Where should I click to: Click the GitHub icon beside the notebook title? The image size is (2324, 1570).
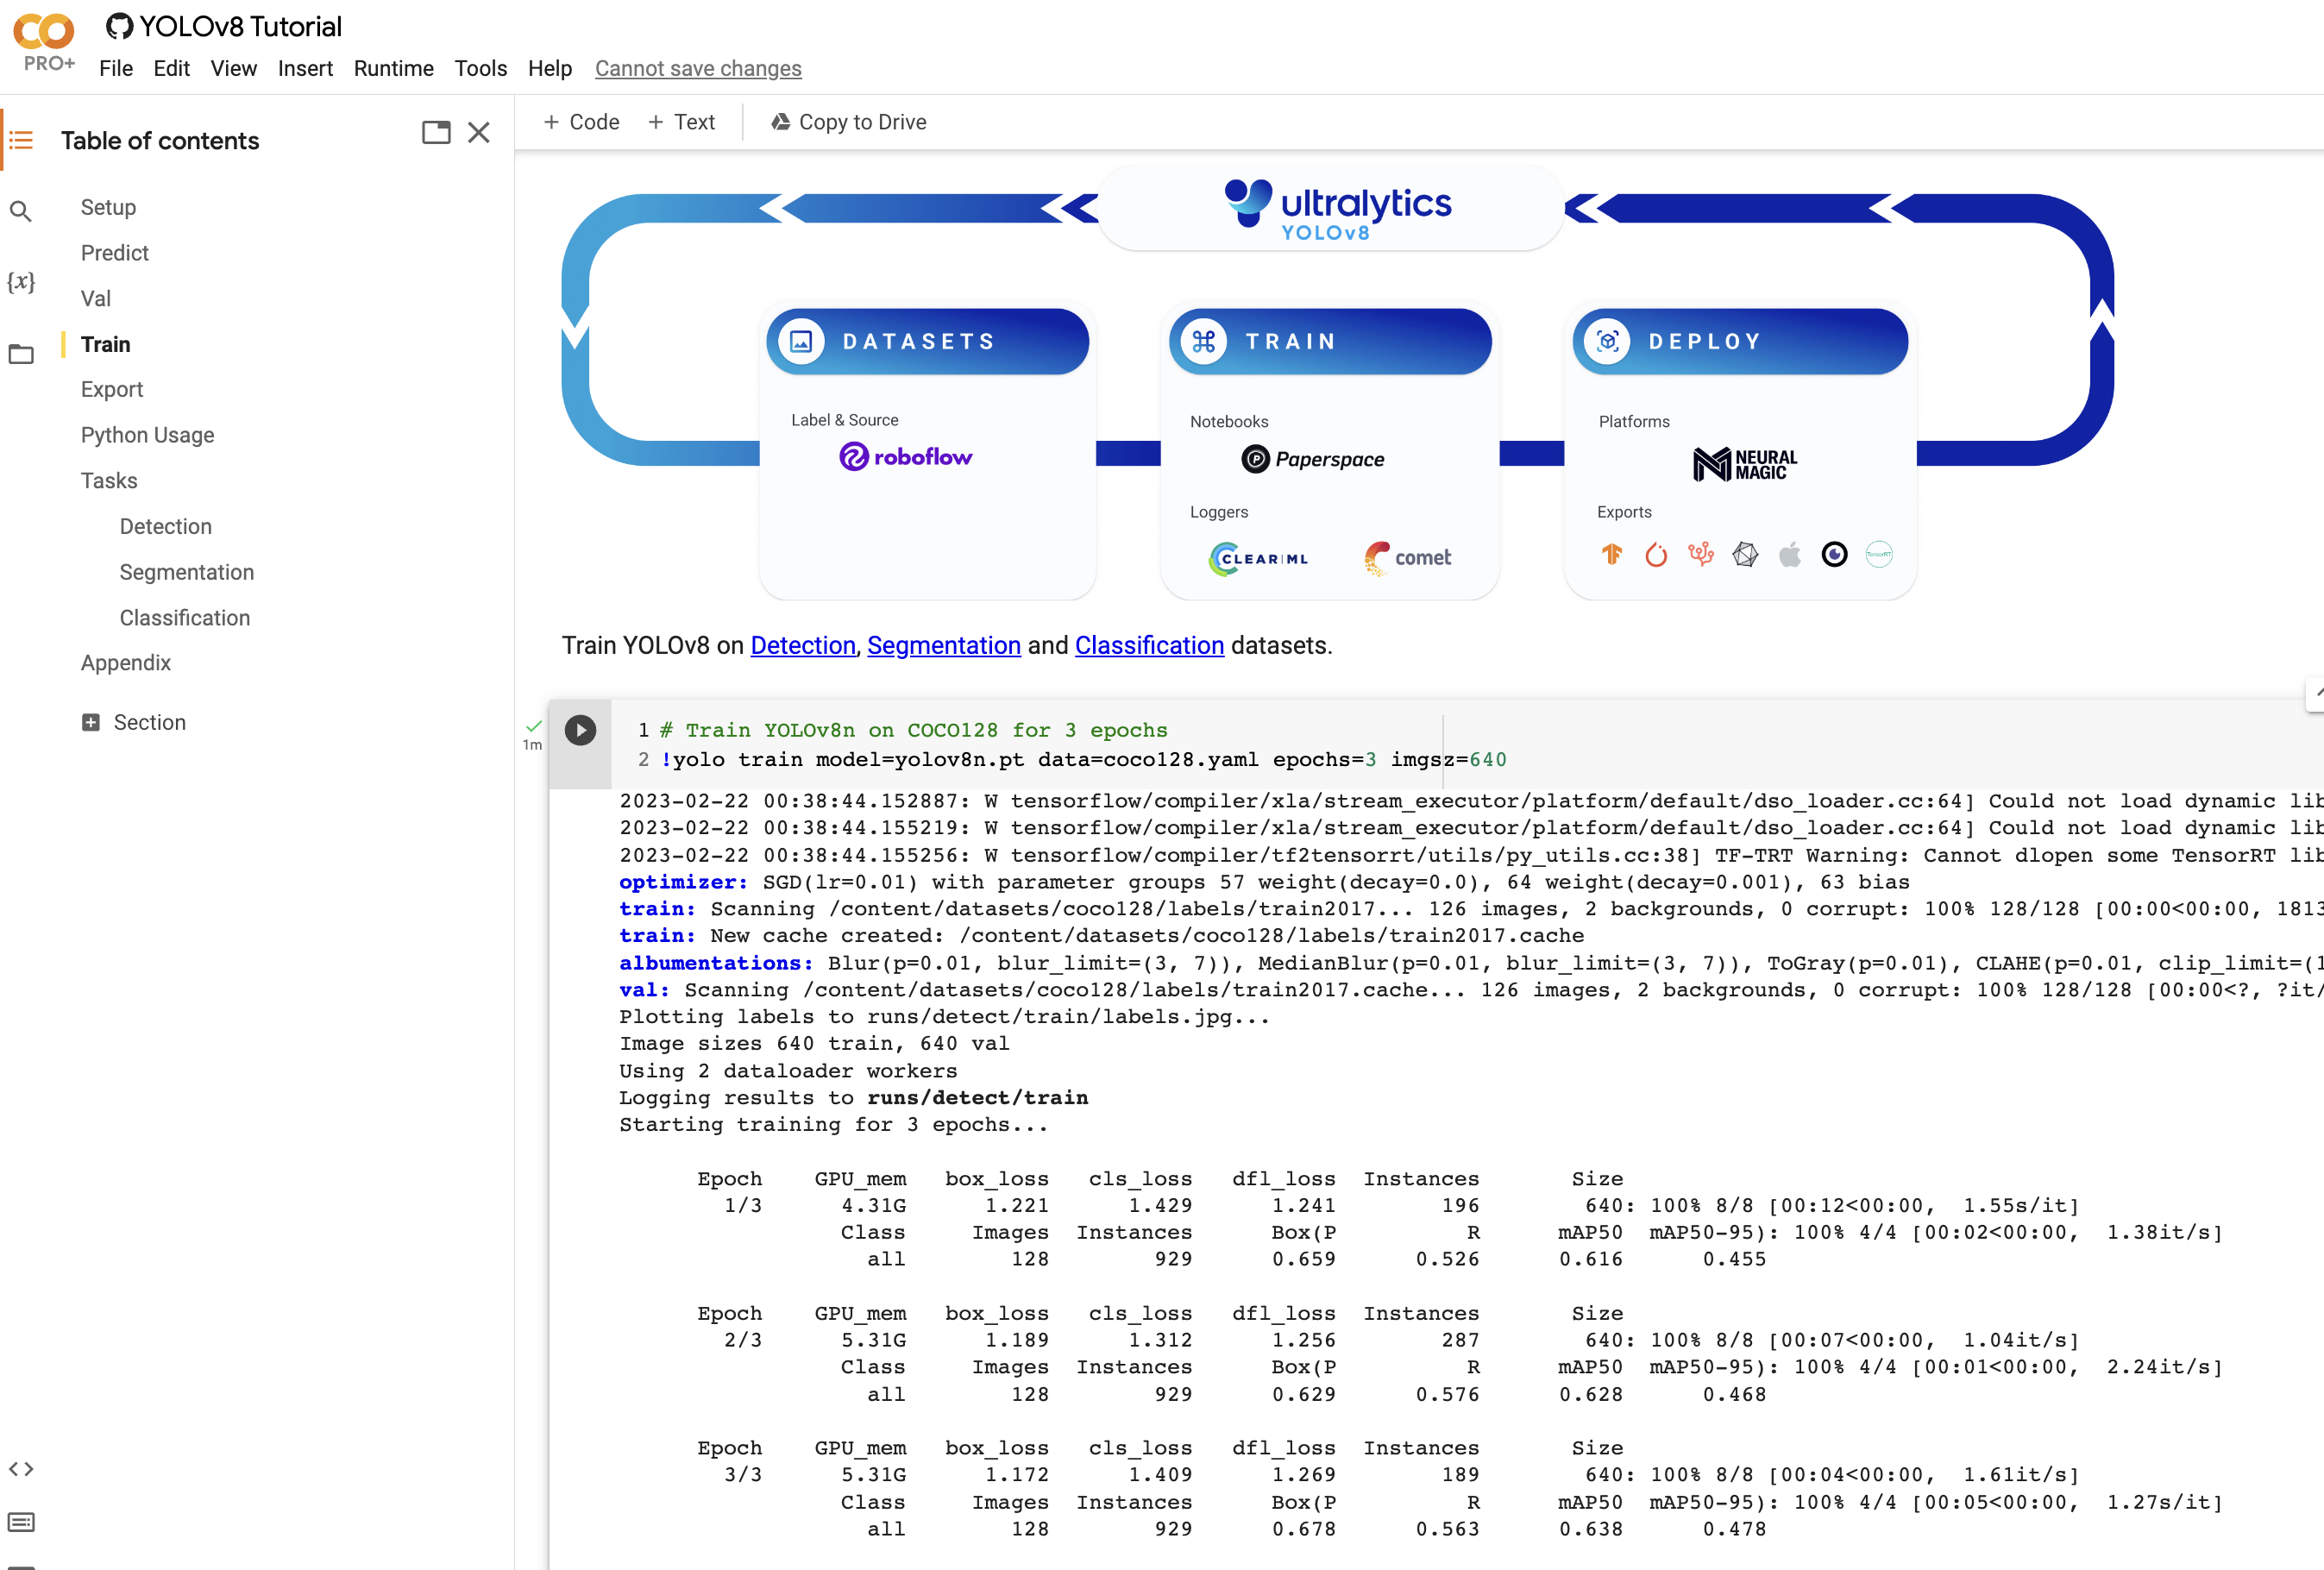[120, 26]
